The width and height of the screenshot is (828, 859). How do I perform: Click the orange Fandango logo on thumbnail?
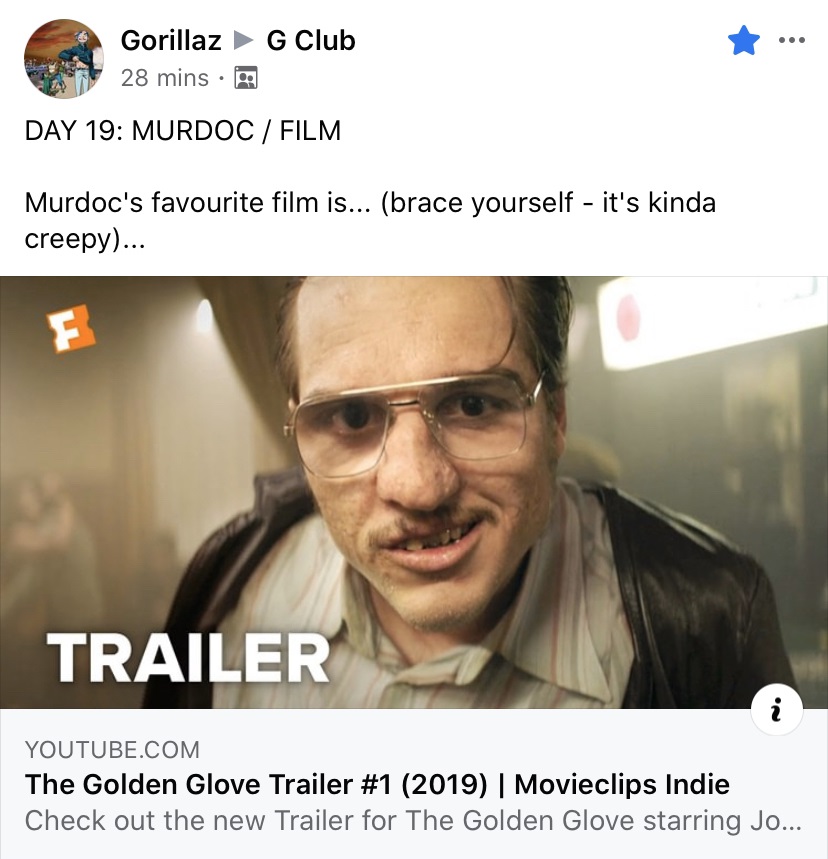point(71,328)
